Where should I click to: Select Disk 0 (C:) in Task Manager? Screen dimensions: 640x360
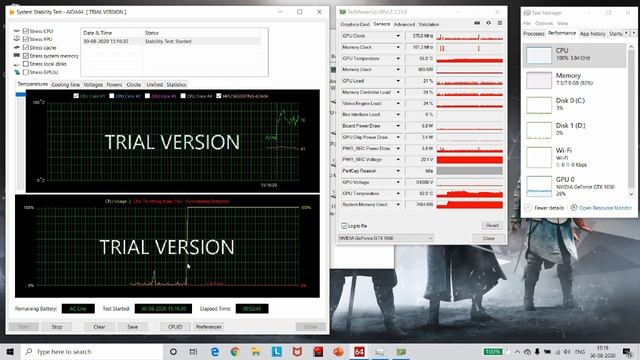[x=576, y=105]
